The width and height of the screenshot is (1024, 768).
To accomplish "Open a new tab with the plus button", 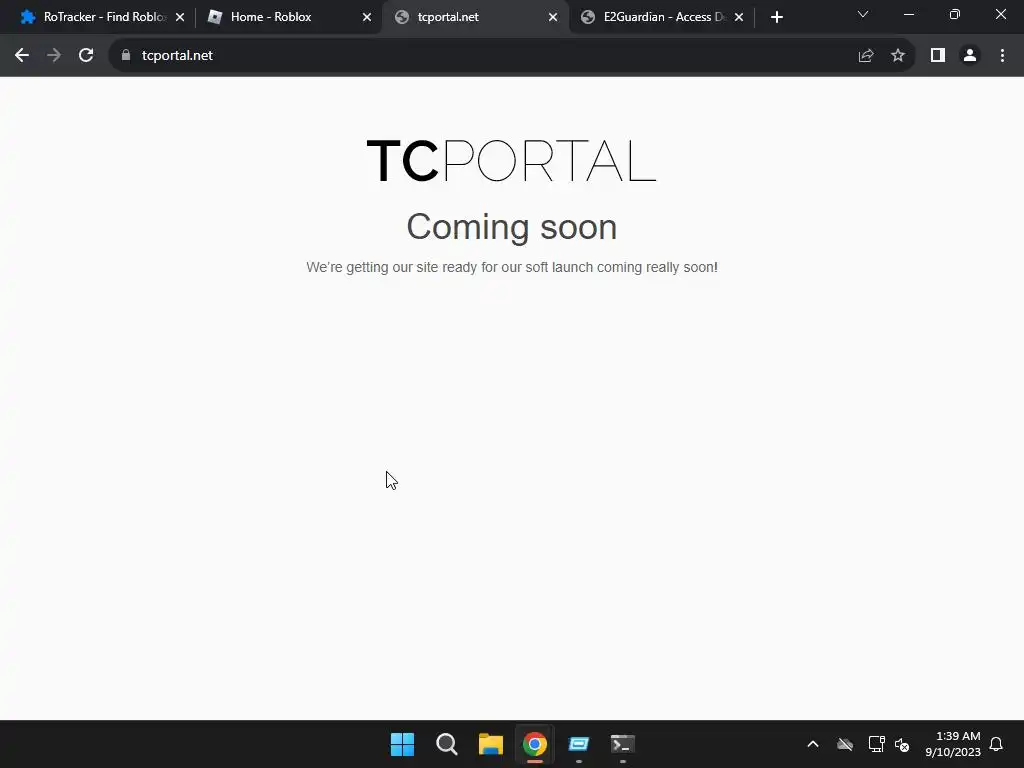I will coord(776,17).
